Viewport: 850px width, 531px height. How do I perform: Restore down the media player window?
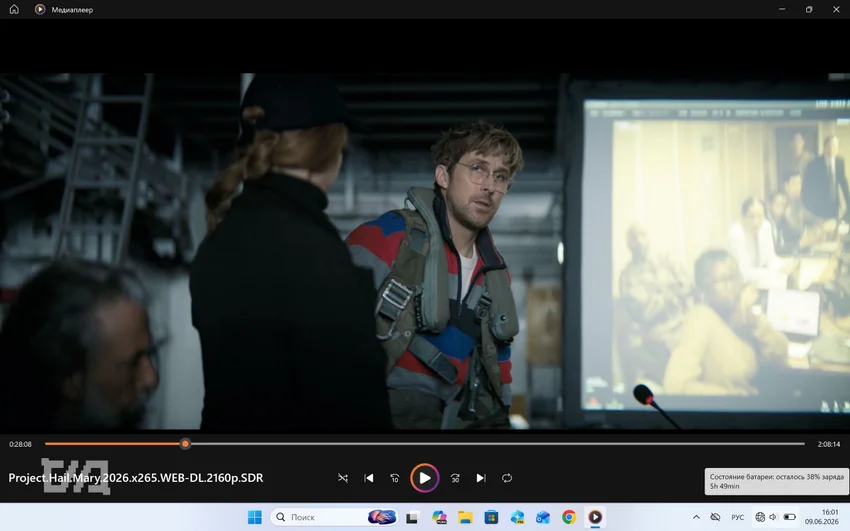[809, 9]
